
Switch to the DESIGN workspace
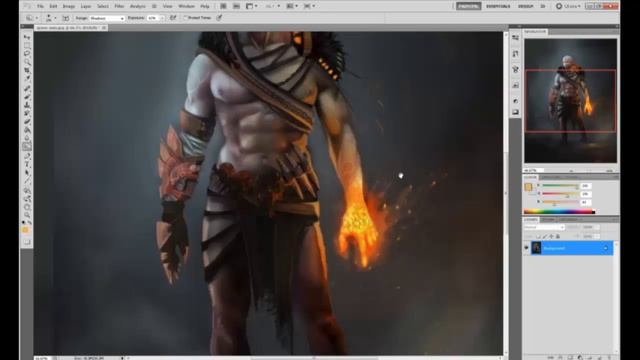click(525, 6)
